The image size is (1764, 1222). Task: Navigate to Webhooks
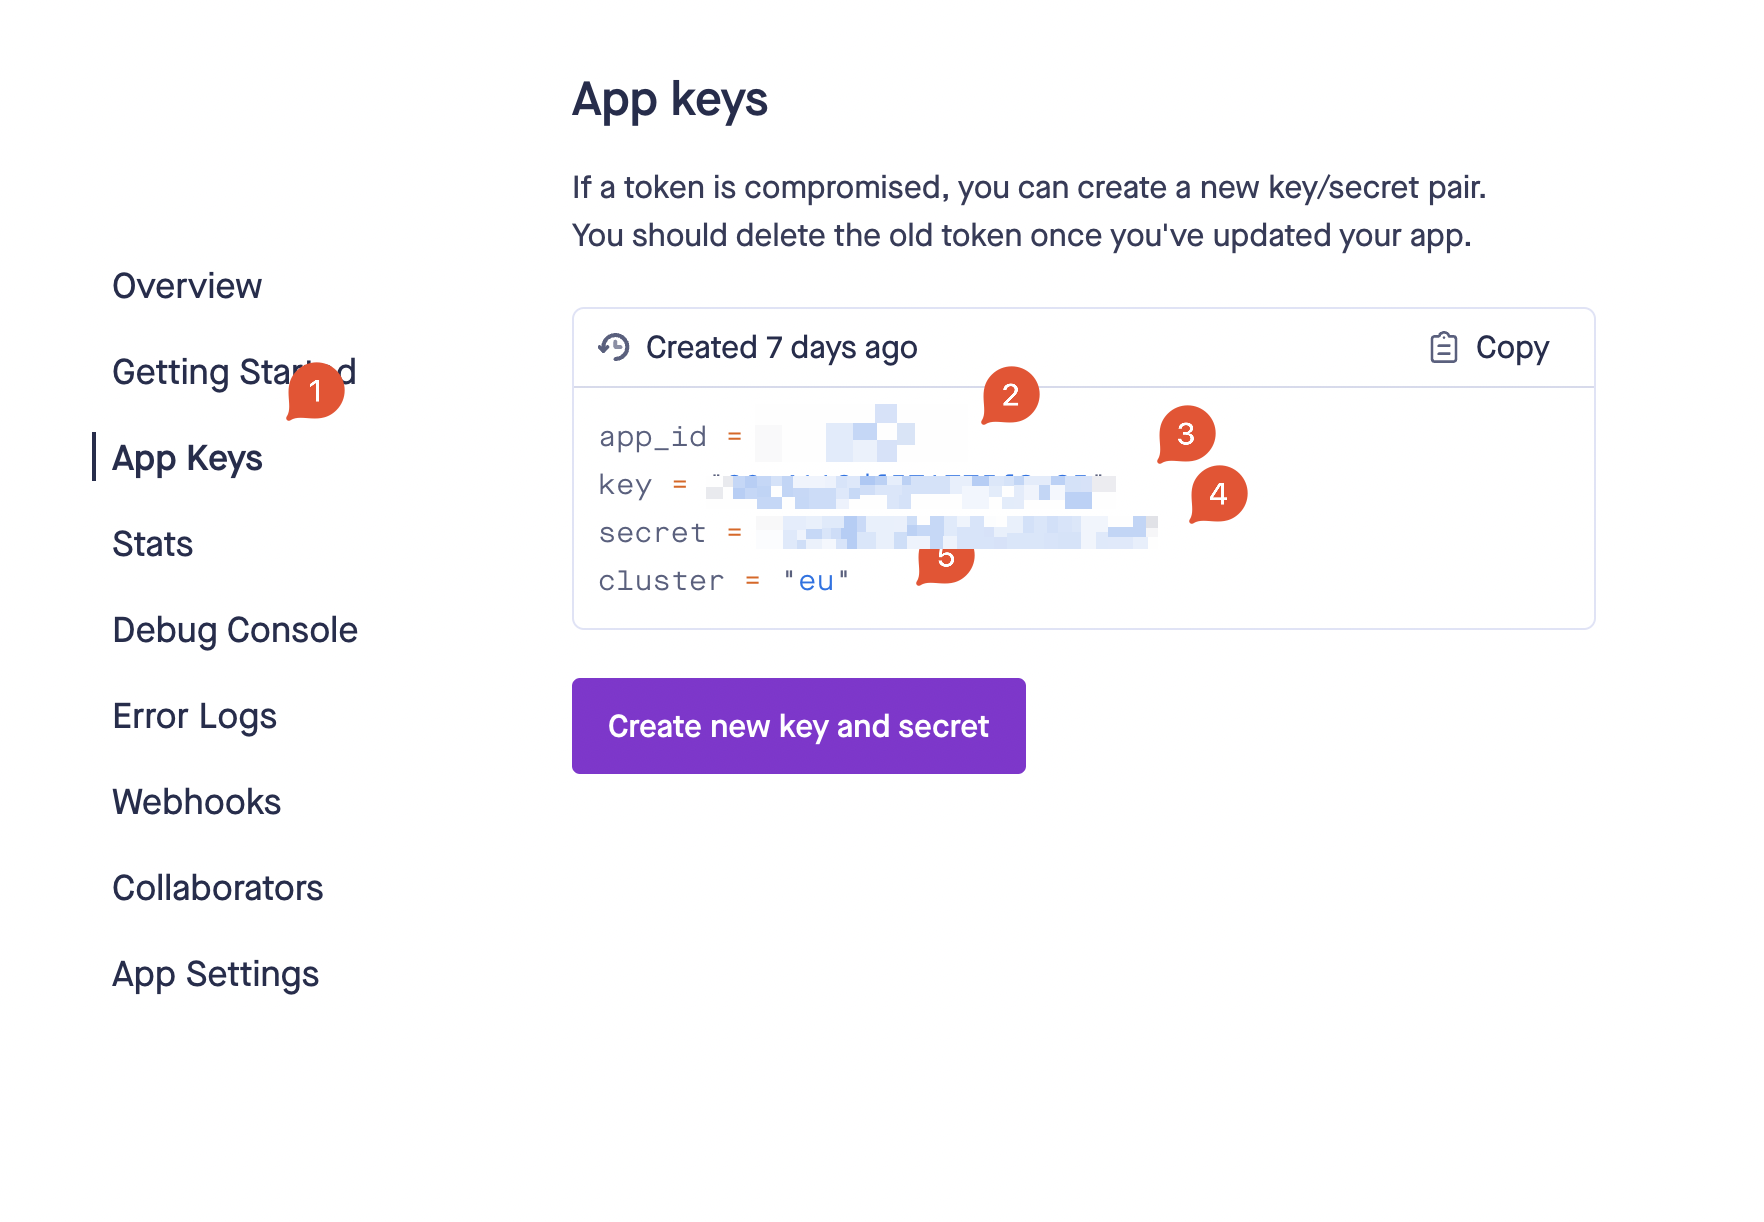196,802
